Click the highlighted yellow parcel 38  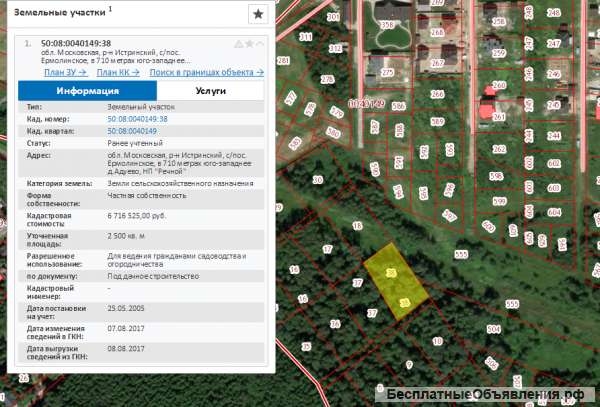(396, 281)
